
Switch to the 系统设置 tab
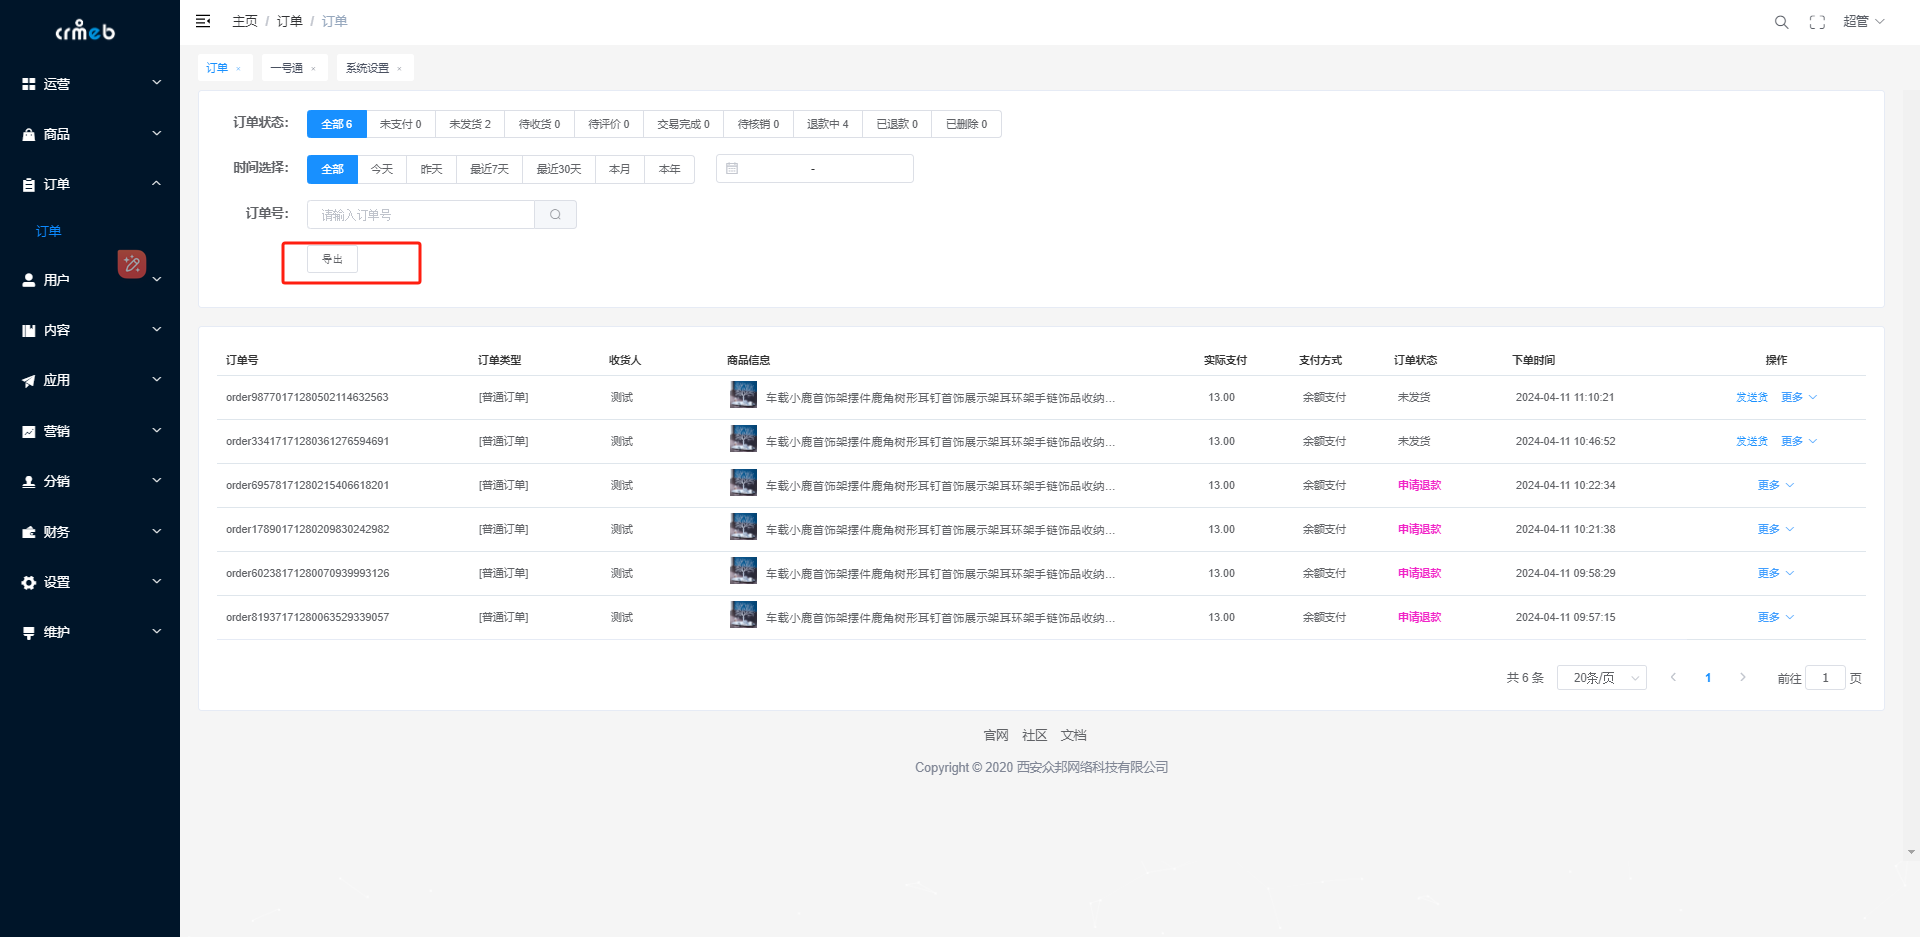(x=367, y=68)
